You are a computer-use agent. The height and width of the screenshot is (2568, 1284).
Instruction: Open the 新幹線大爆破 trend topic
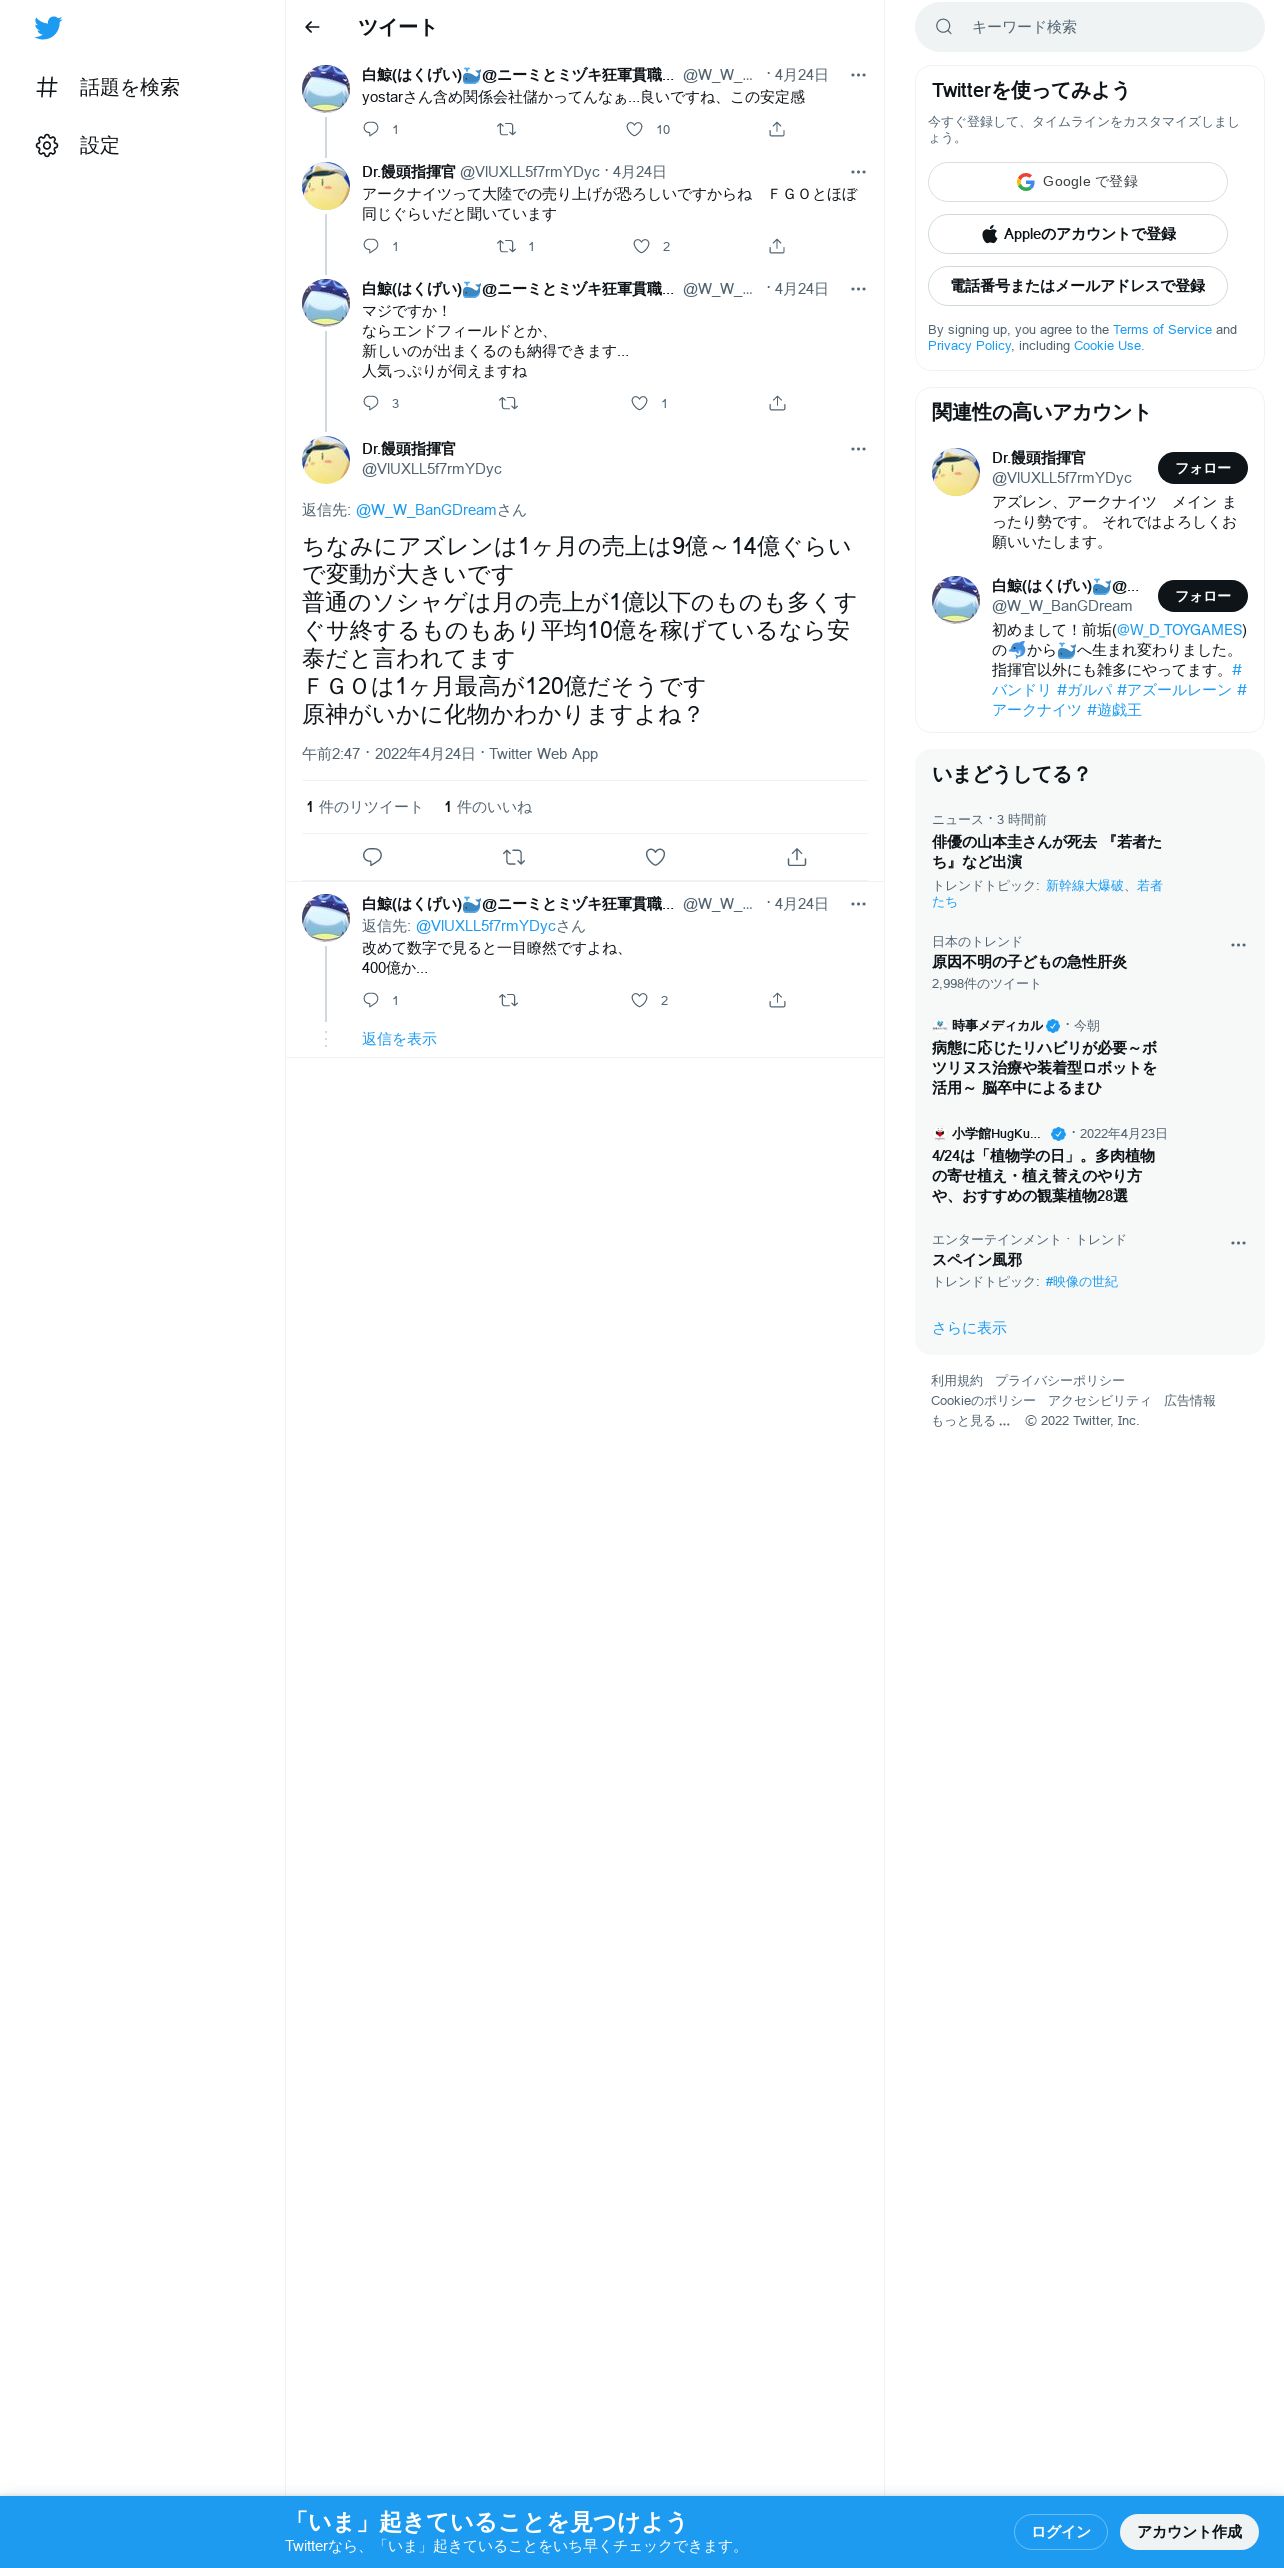1084,886
